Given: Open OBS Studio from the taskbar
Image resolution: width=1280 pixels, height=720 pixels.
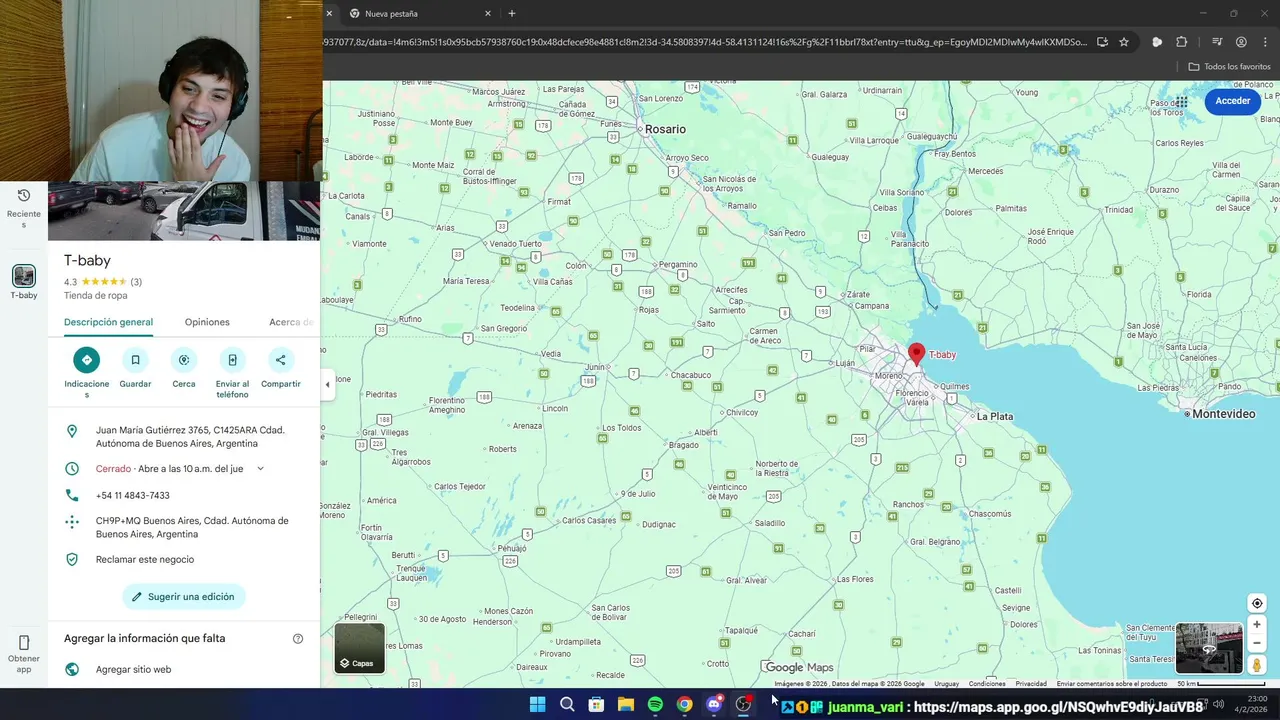Looking at the screenshot, I should pyautogui.click(x=743, y=705).
